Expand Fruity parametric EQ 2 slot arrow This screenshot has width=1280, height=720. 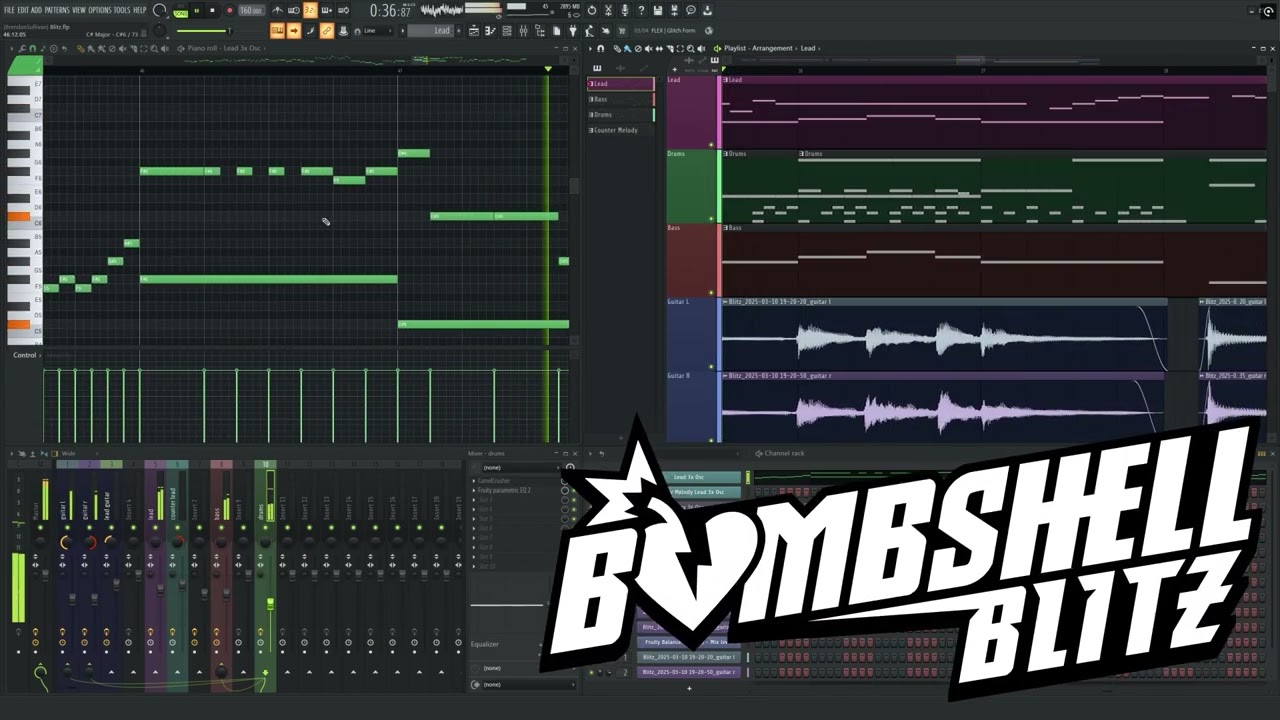(473, 490)
